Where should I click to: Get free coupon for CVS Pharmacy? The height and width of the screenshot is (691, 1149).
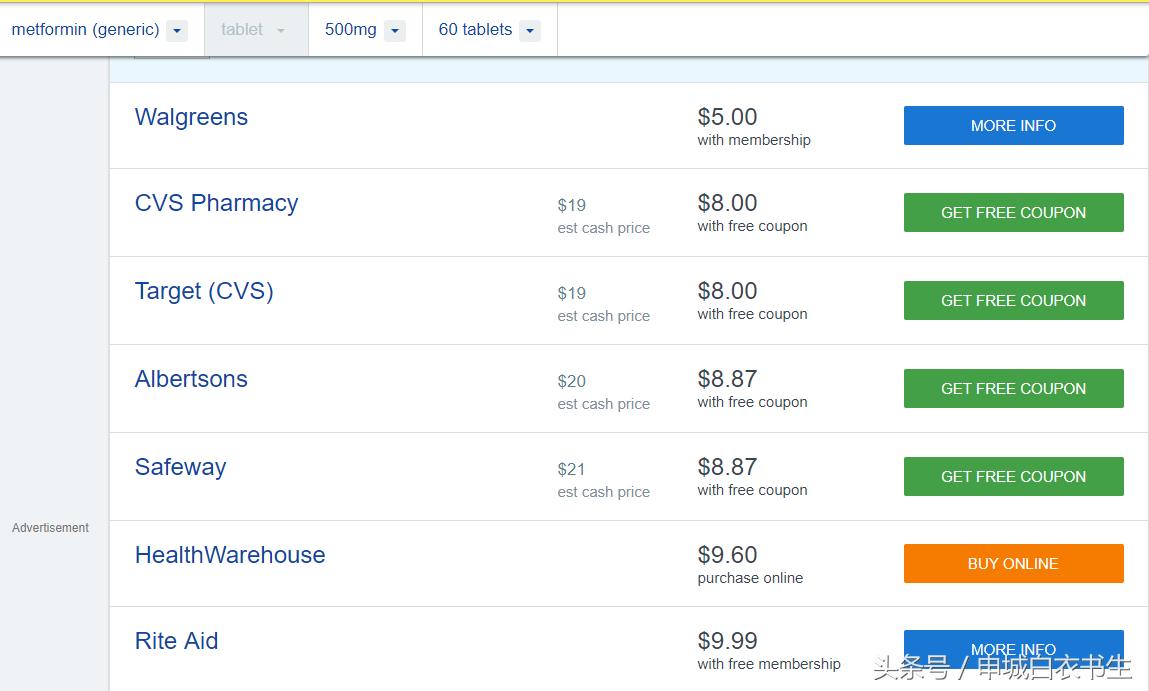[x=1013, y=213]
